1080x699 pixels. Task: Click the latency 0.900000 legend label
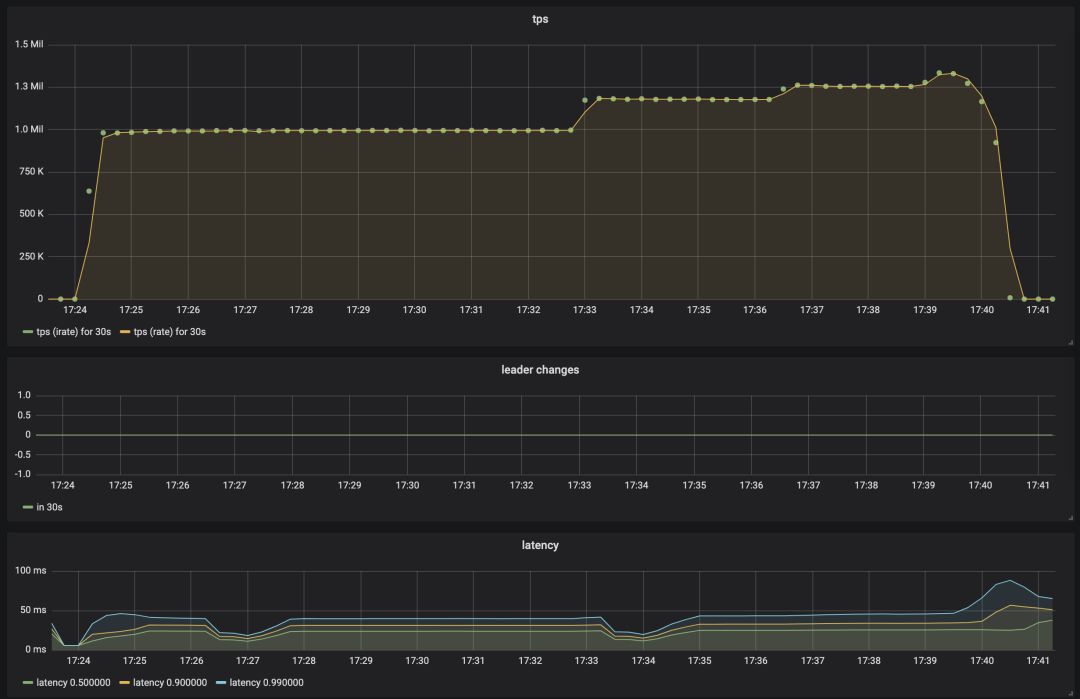point(170,682)
